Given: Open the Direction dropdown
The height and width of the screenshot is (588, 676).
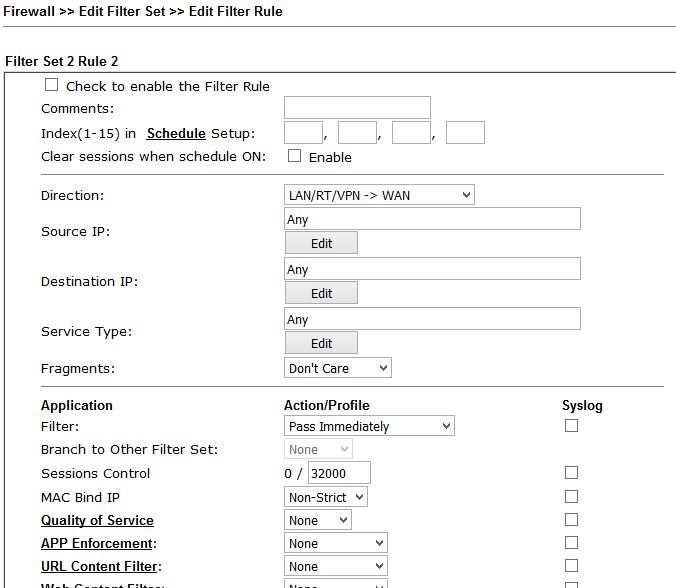Looking at the screenshot, I should click(x=379, y=196).
